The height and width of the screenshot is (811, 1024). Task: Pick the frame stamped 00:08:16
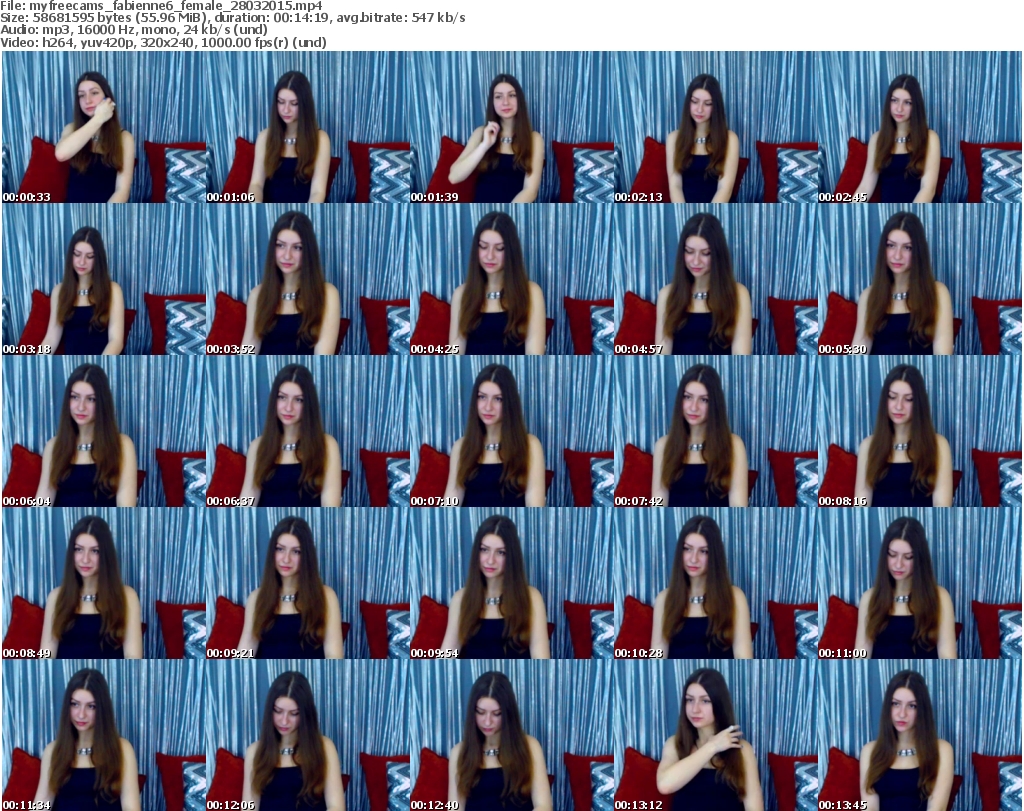tap(920, 431)
